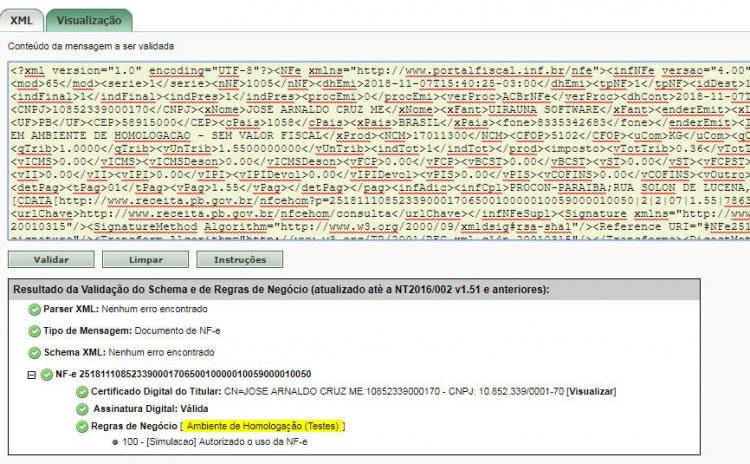Viewport: 750px width, 464px height.
Task: Click highlighted Ambiente de Homologação (Testes) label
Action: (263, 426)
